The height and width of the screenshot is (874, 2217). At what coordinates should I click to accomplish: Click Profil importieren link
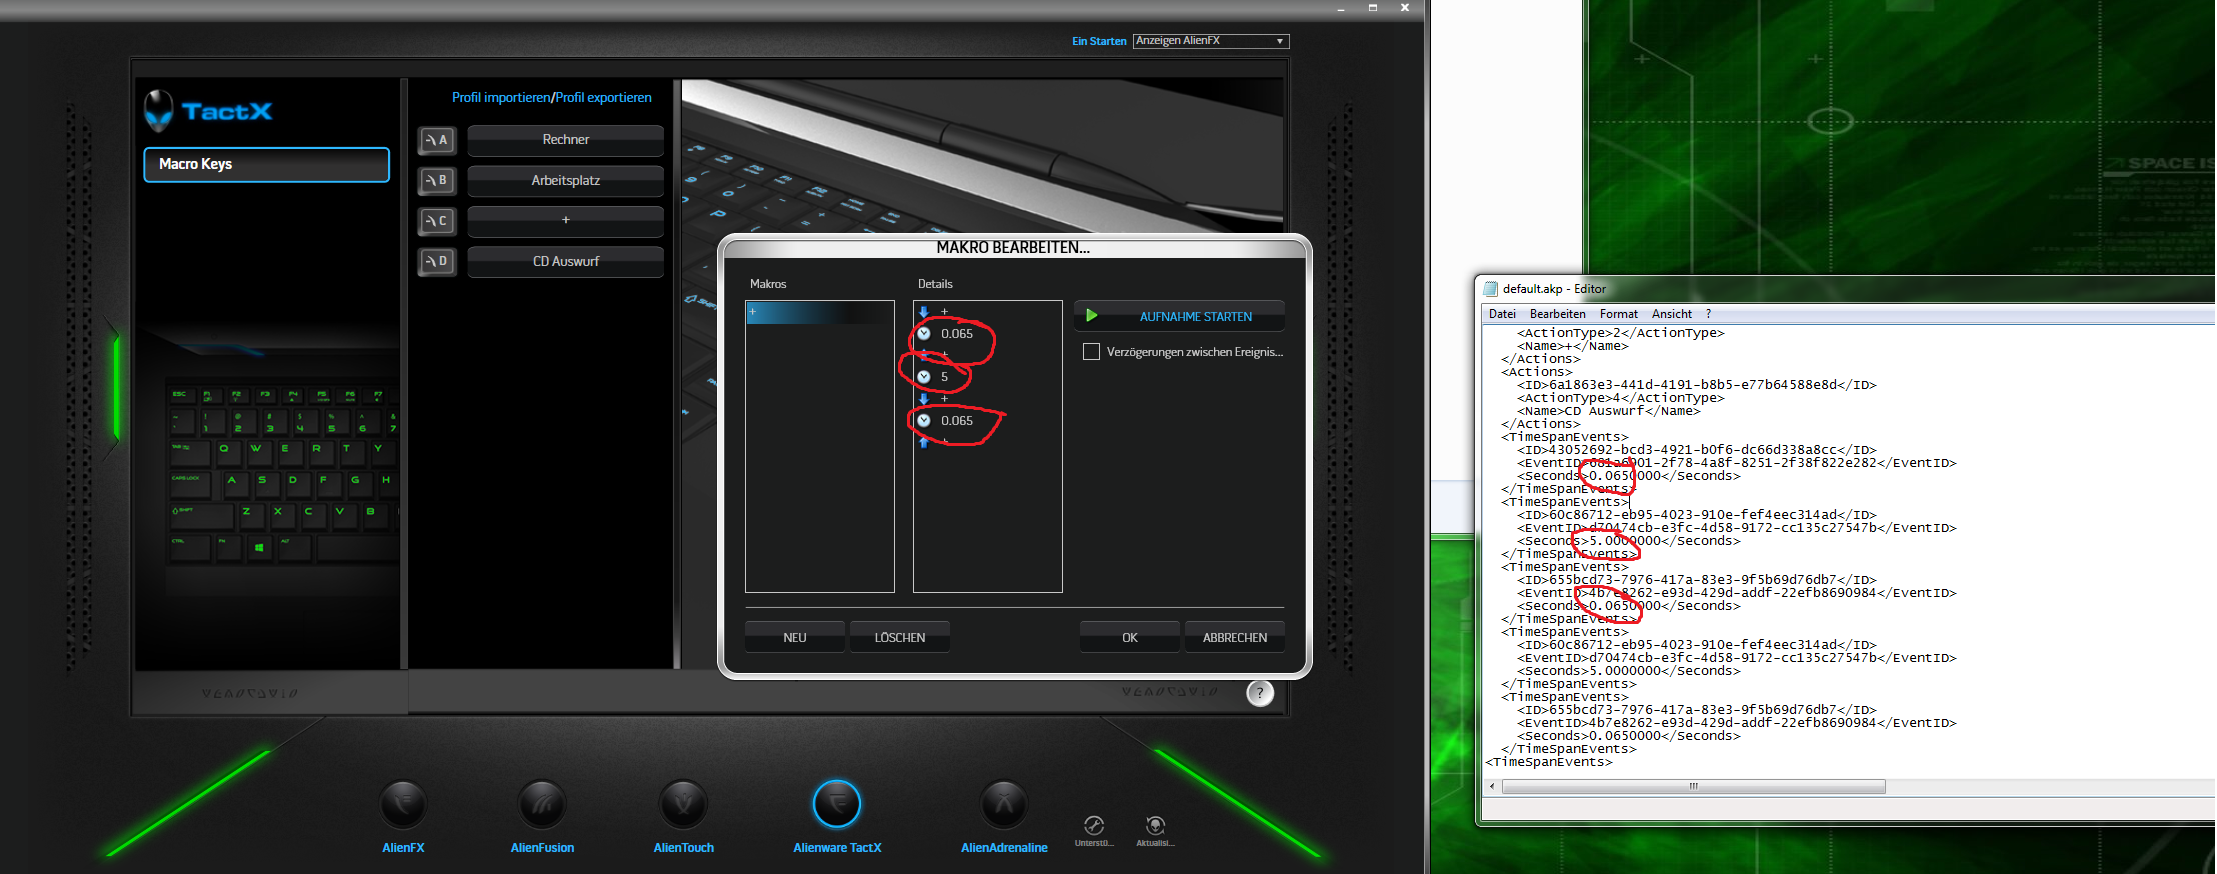pyautogui.click(x=501, y=97)
